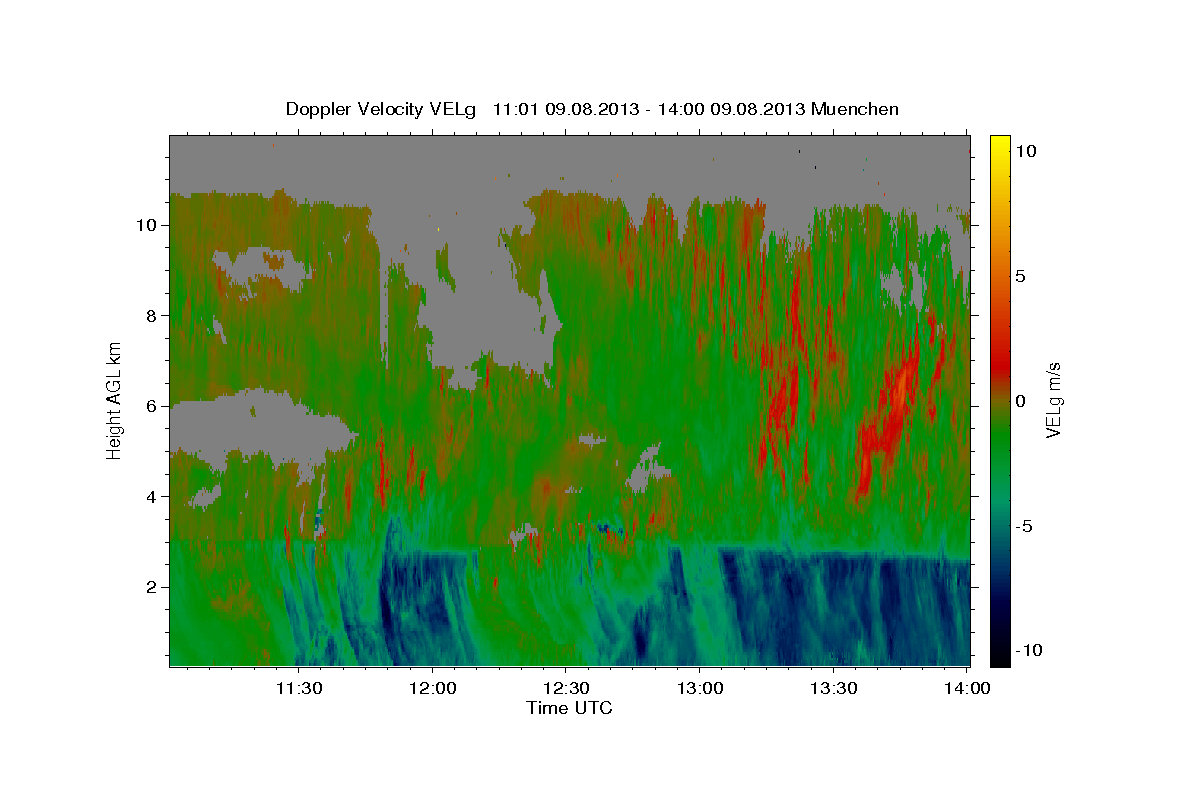Click the colorbar value 0 label

(1021, 401)
